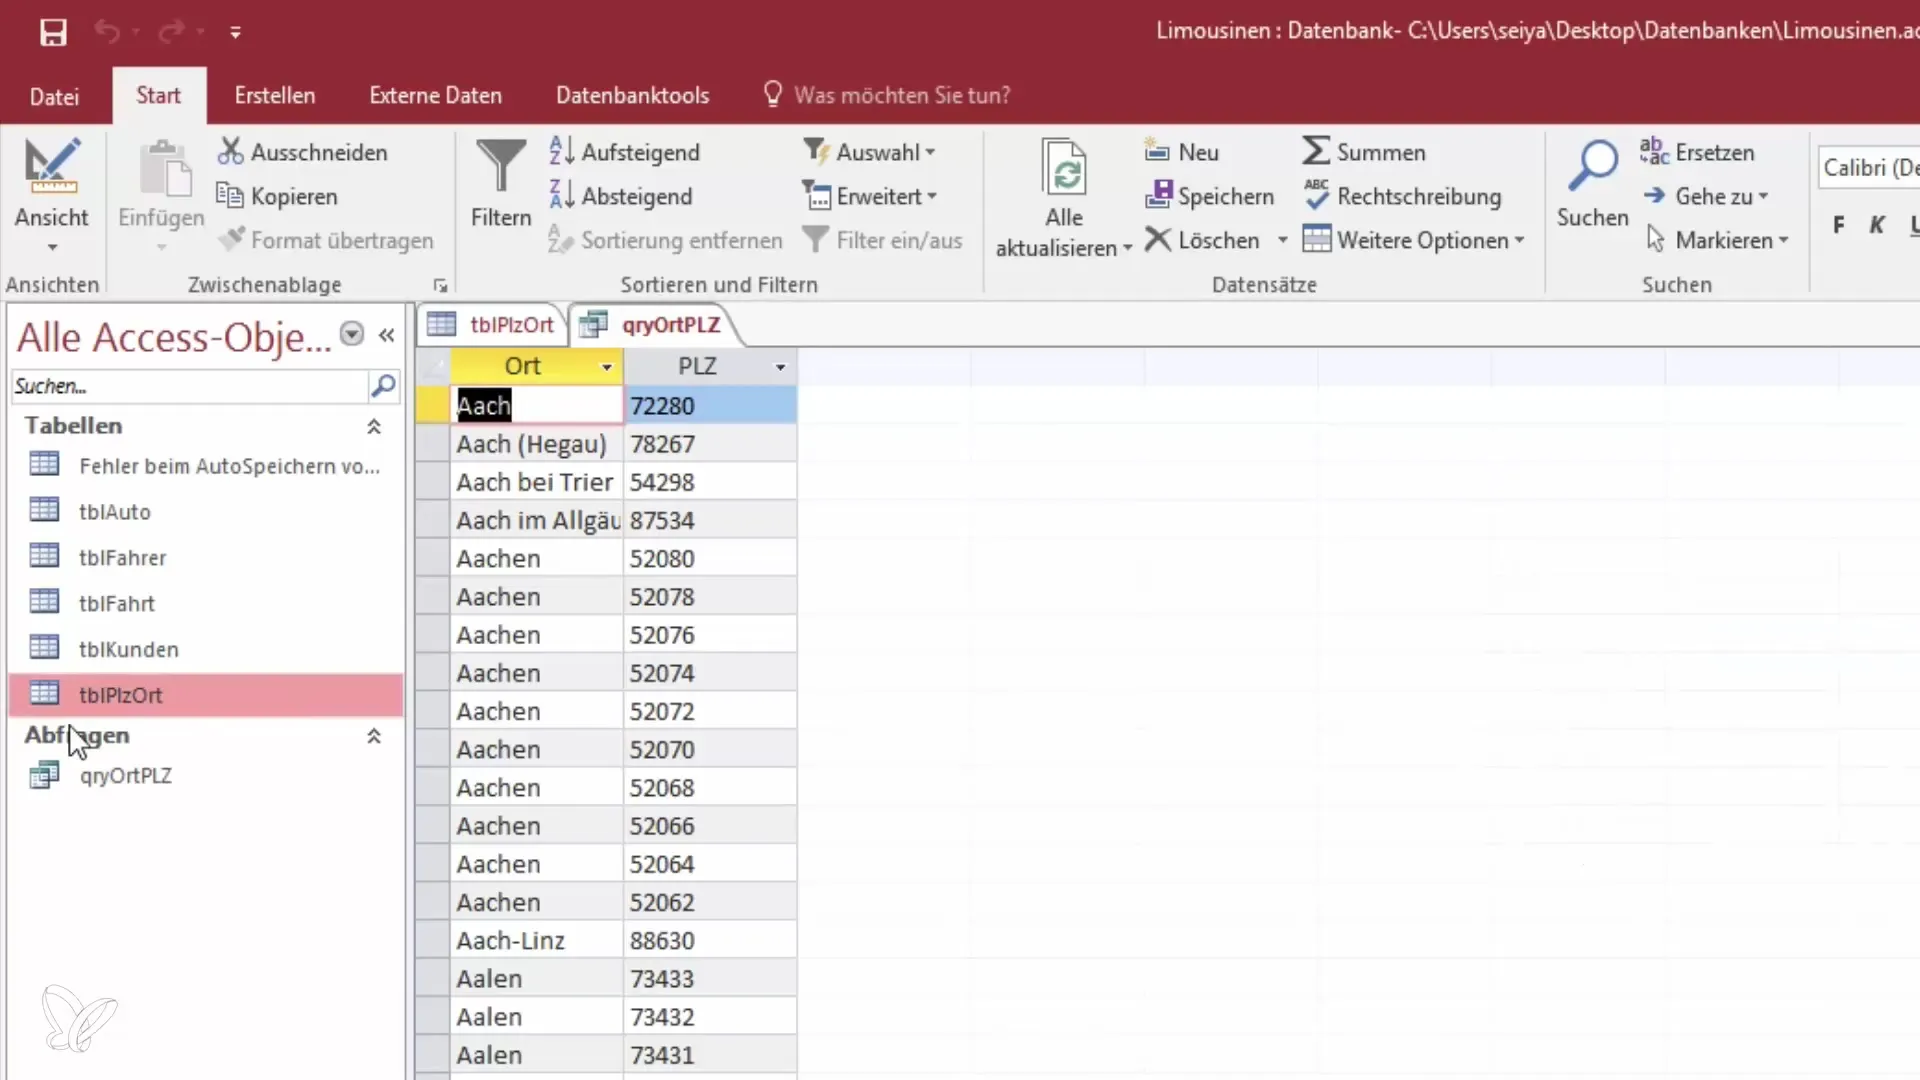Toggle bold formatting (F)

[1838, 225]
